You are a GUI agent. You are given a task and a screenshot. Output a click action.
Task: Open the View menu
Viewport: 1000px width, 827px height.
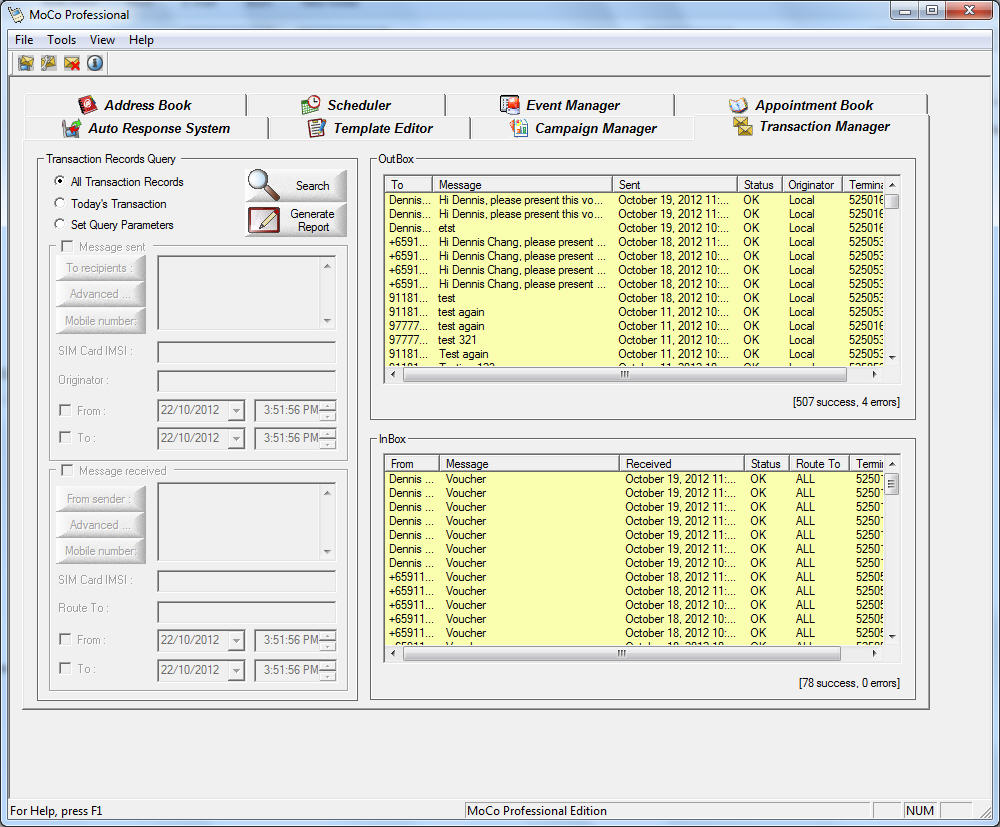pos(102,40)
